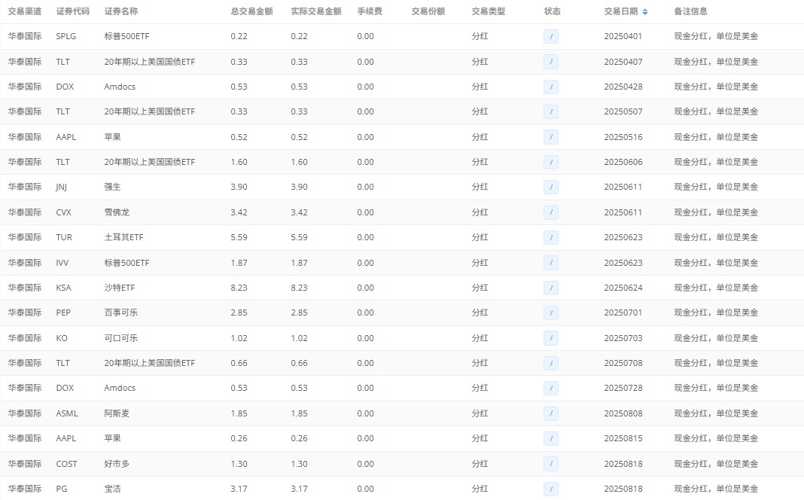Click the status icon for DOX dated 20250428
The height and width of the screenshot is (500, 804).
(x=551, y=87)
